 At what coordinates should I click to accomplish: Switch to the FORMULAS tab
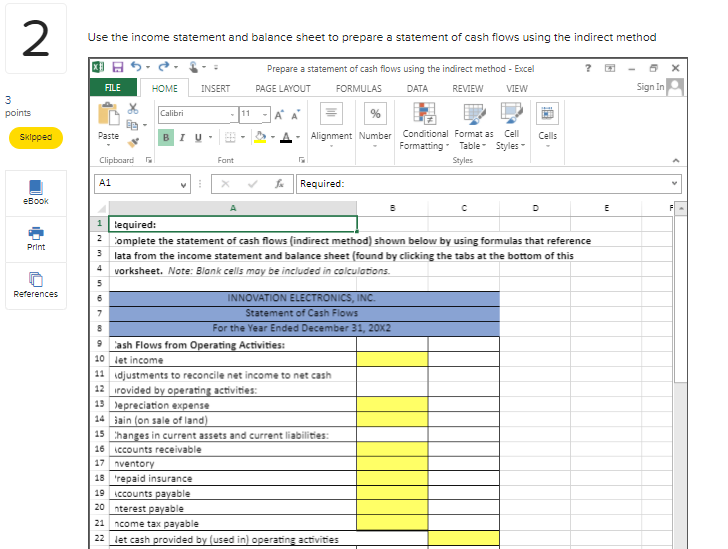[358, 88]
